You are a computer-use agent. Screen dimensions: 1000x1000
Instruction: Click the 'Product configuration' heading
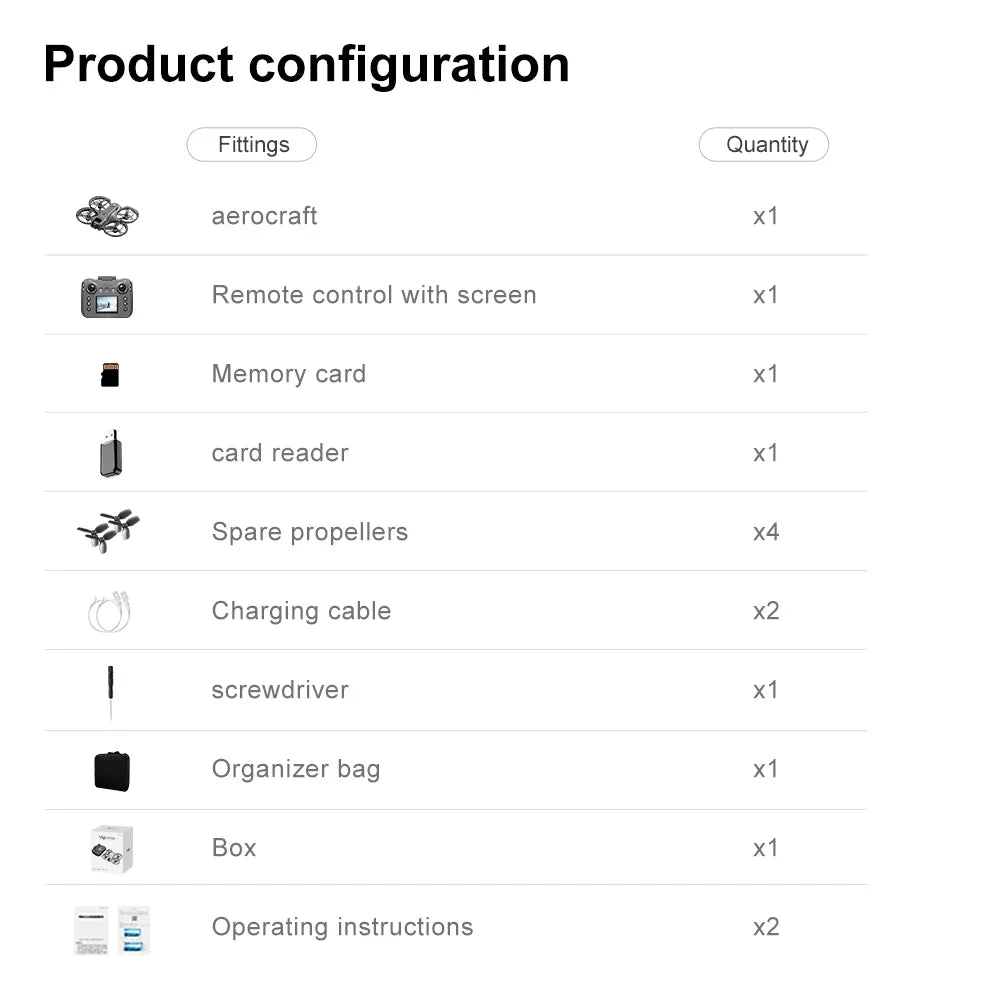point(306,64)
